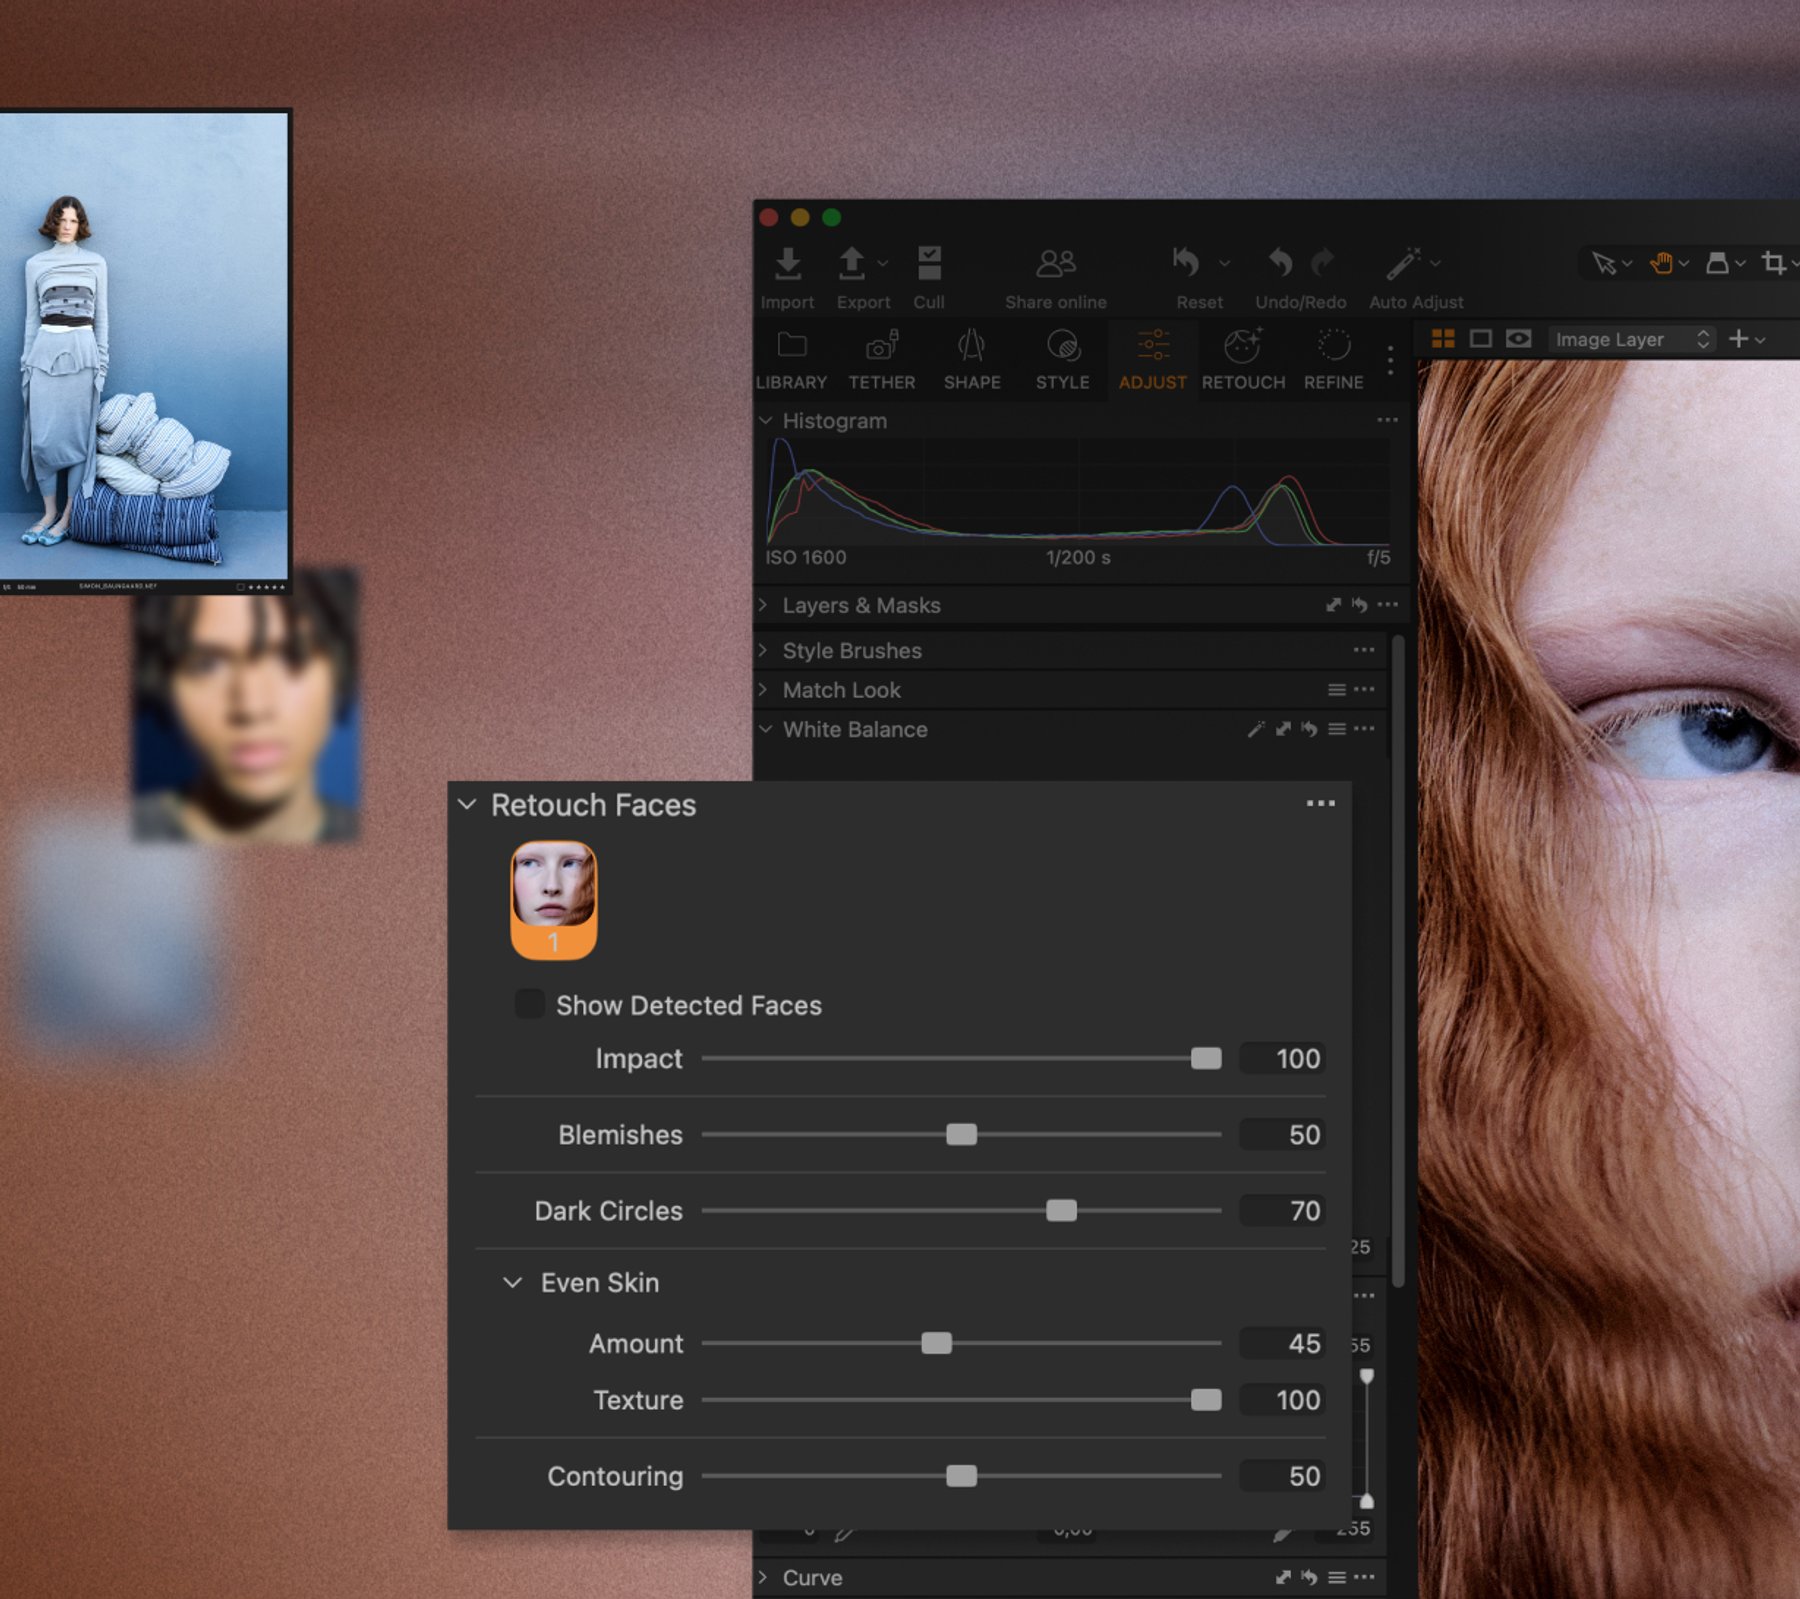Toggle the mask visibility eye icon
Screen dimensions: 1800x1599
(x=1520, y=339)
